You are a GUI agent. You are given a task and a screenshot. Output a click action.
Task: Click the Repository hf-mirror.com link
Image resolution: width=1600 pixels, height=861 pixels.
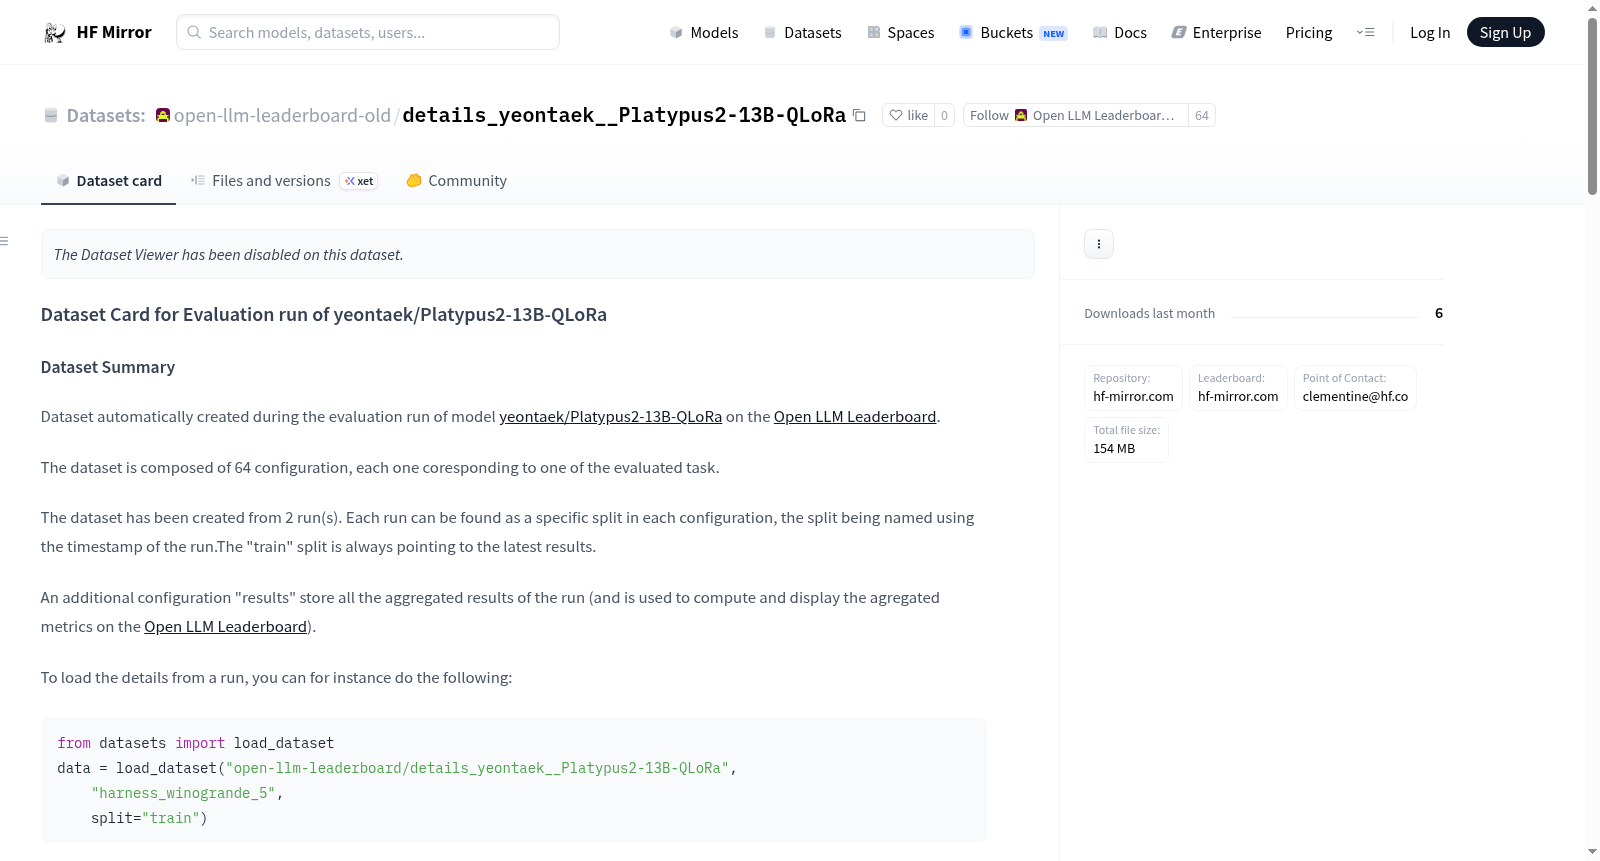click(1133, 388)
